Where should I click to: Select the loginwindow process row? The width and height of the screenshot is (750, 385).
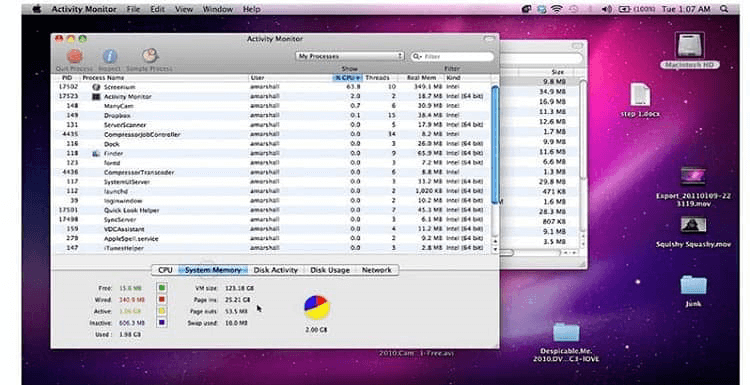pos(272,201)
